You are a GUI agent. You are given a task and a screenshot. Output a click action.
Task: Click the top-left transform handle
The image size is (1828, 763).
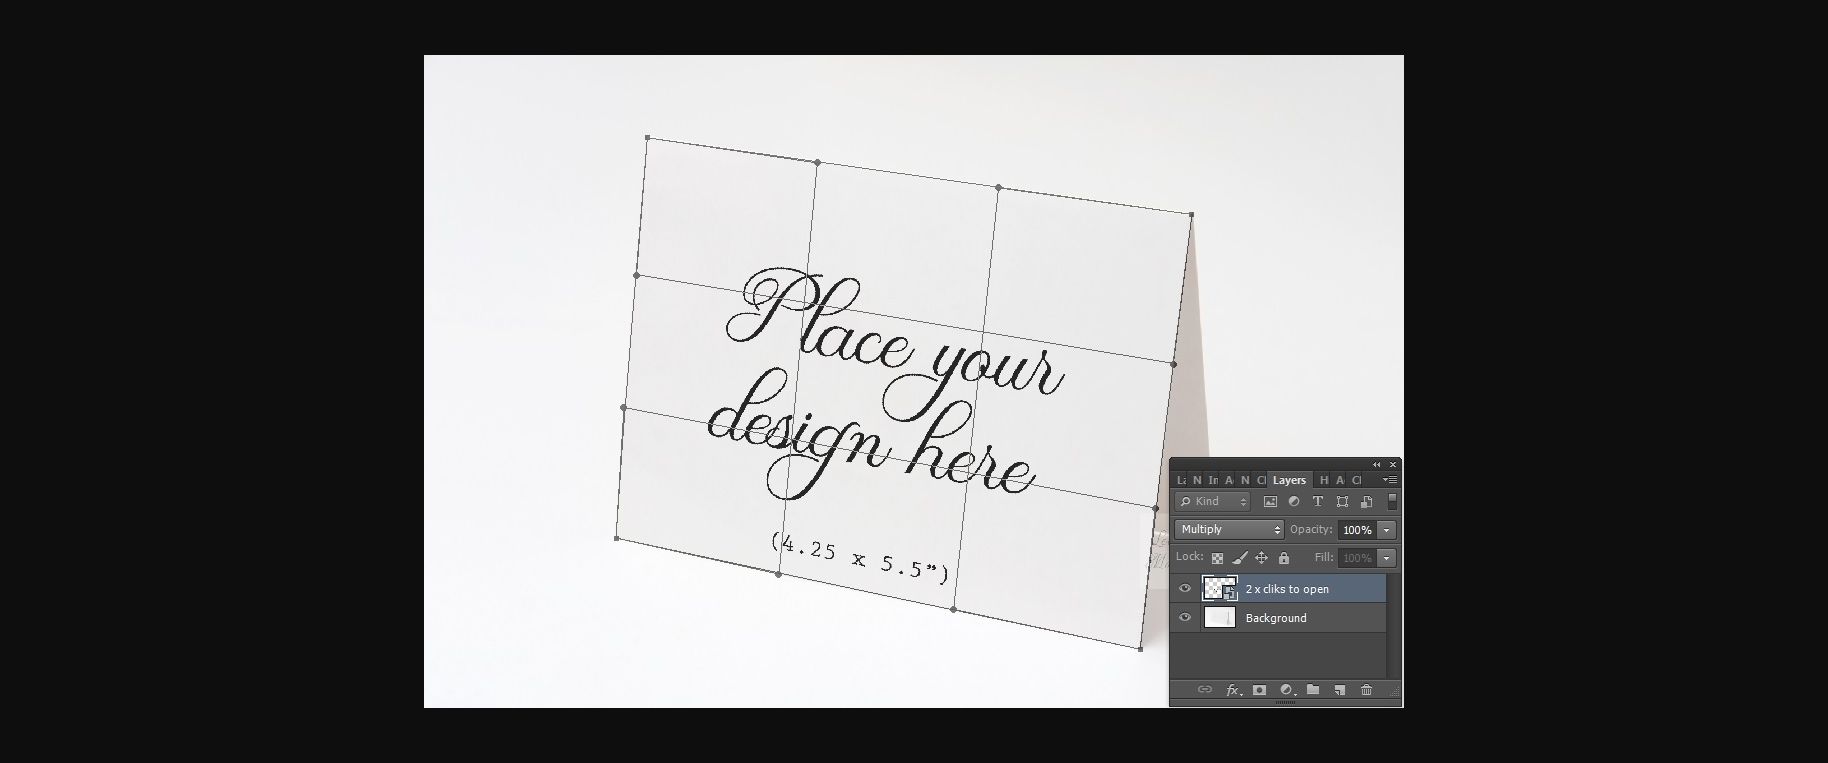648,138
